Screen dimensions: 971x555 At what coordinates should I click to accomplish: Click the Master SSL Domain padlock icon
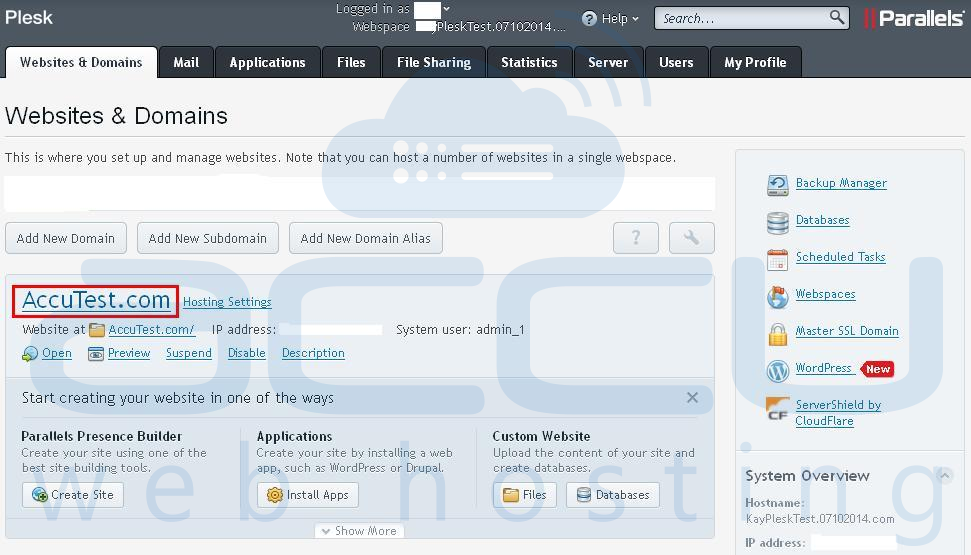coord(777,334)
